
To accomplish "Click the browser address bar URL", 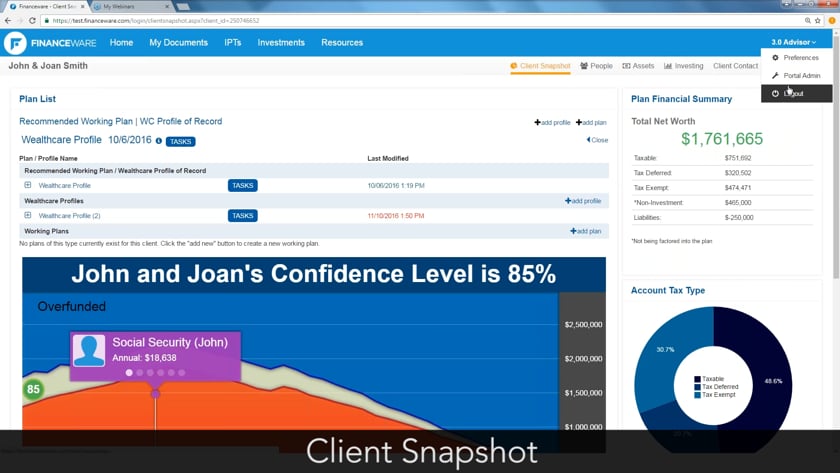I will 156,20.
